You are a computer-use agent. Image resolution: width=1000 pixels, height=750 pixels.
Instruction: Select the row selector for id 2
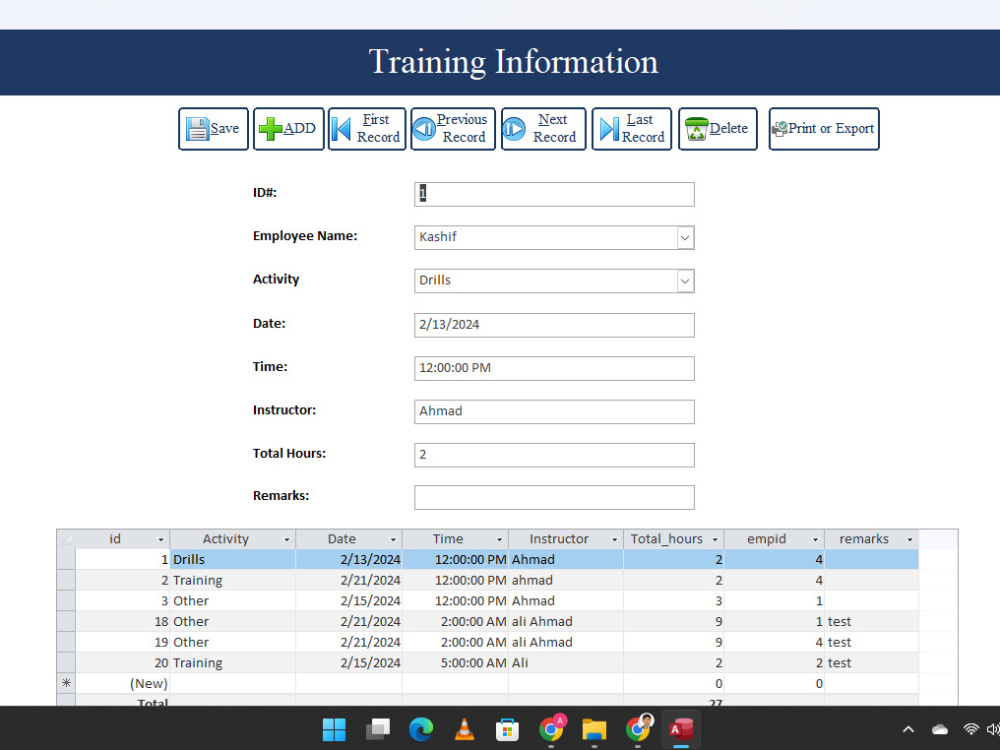(66, 580)
